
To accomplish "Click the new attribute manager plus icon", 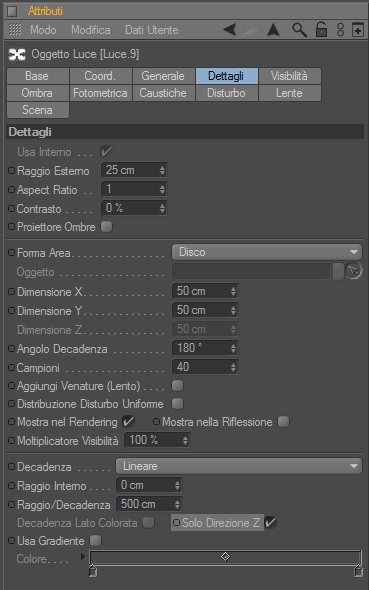I will 357,30.
